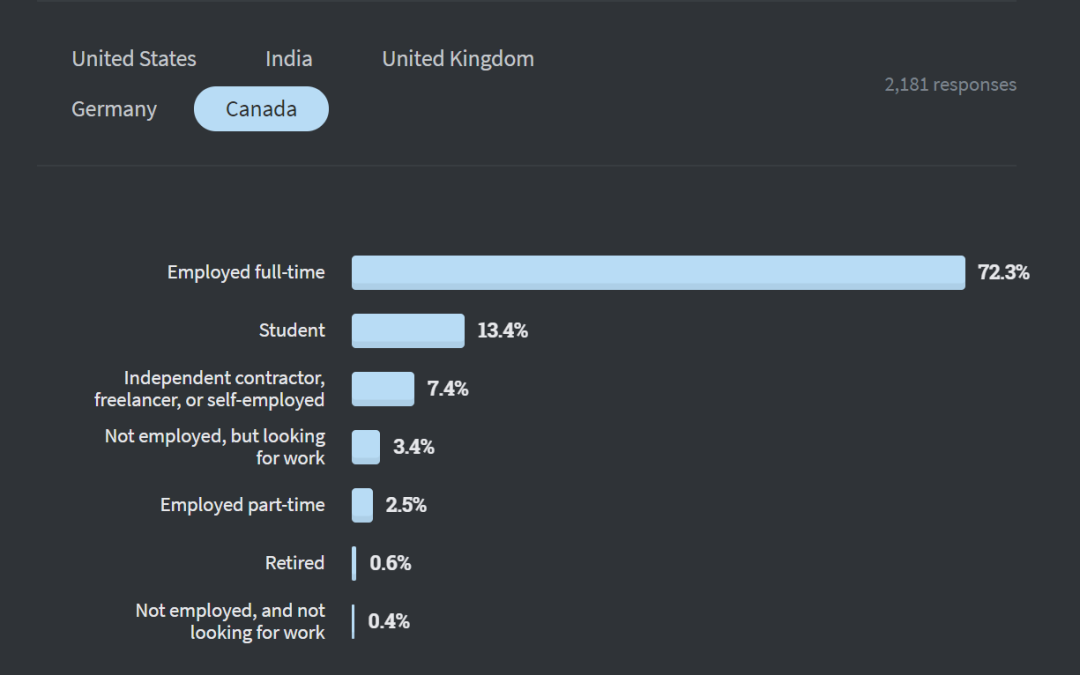The height and width of the screenshot is (675, 1080).
Task: Click the selected Canada tab
Action: [261, 109]
